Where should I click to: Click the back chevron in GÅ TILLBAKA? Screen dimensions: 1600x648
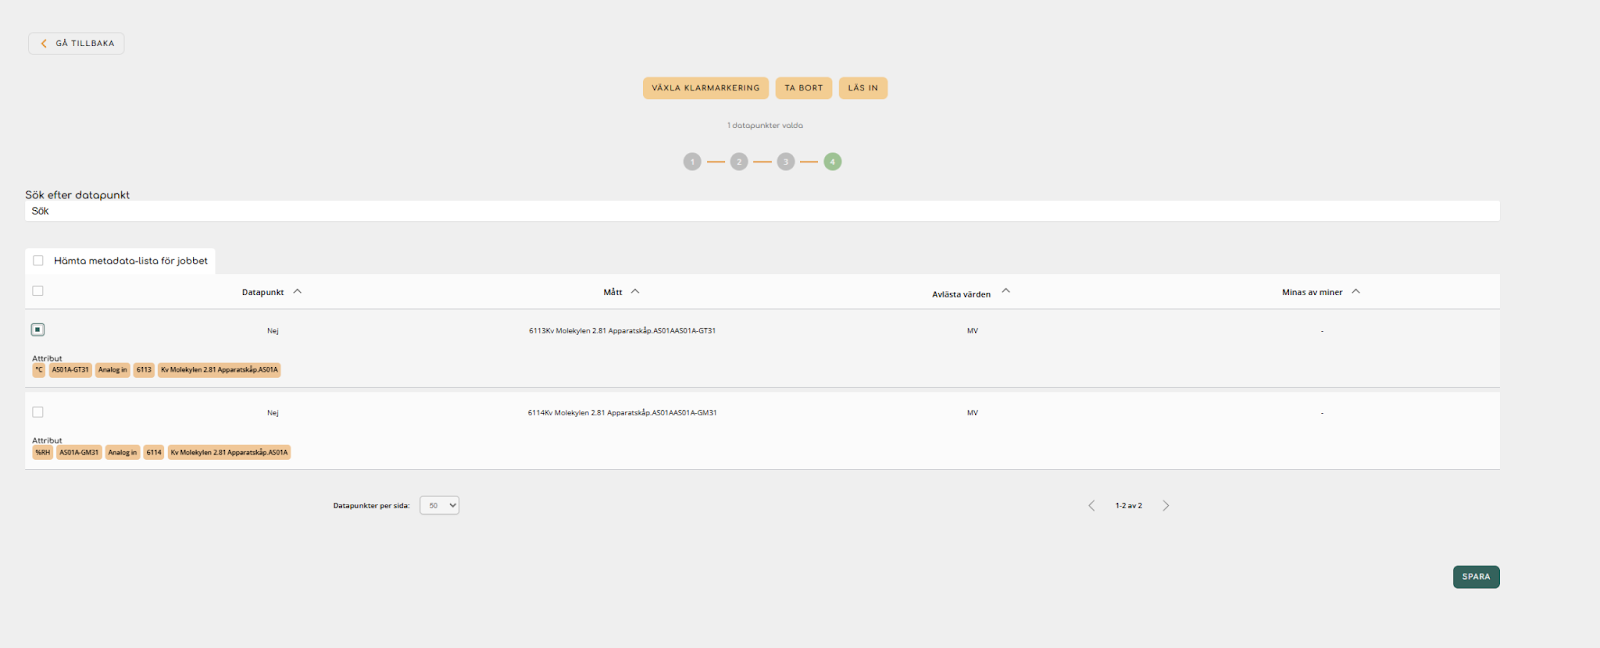click(44, 43)
